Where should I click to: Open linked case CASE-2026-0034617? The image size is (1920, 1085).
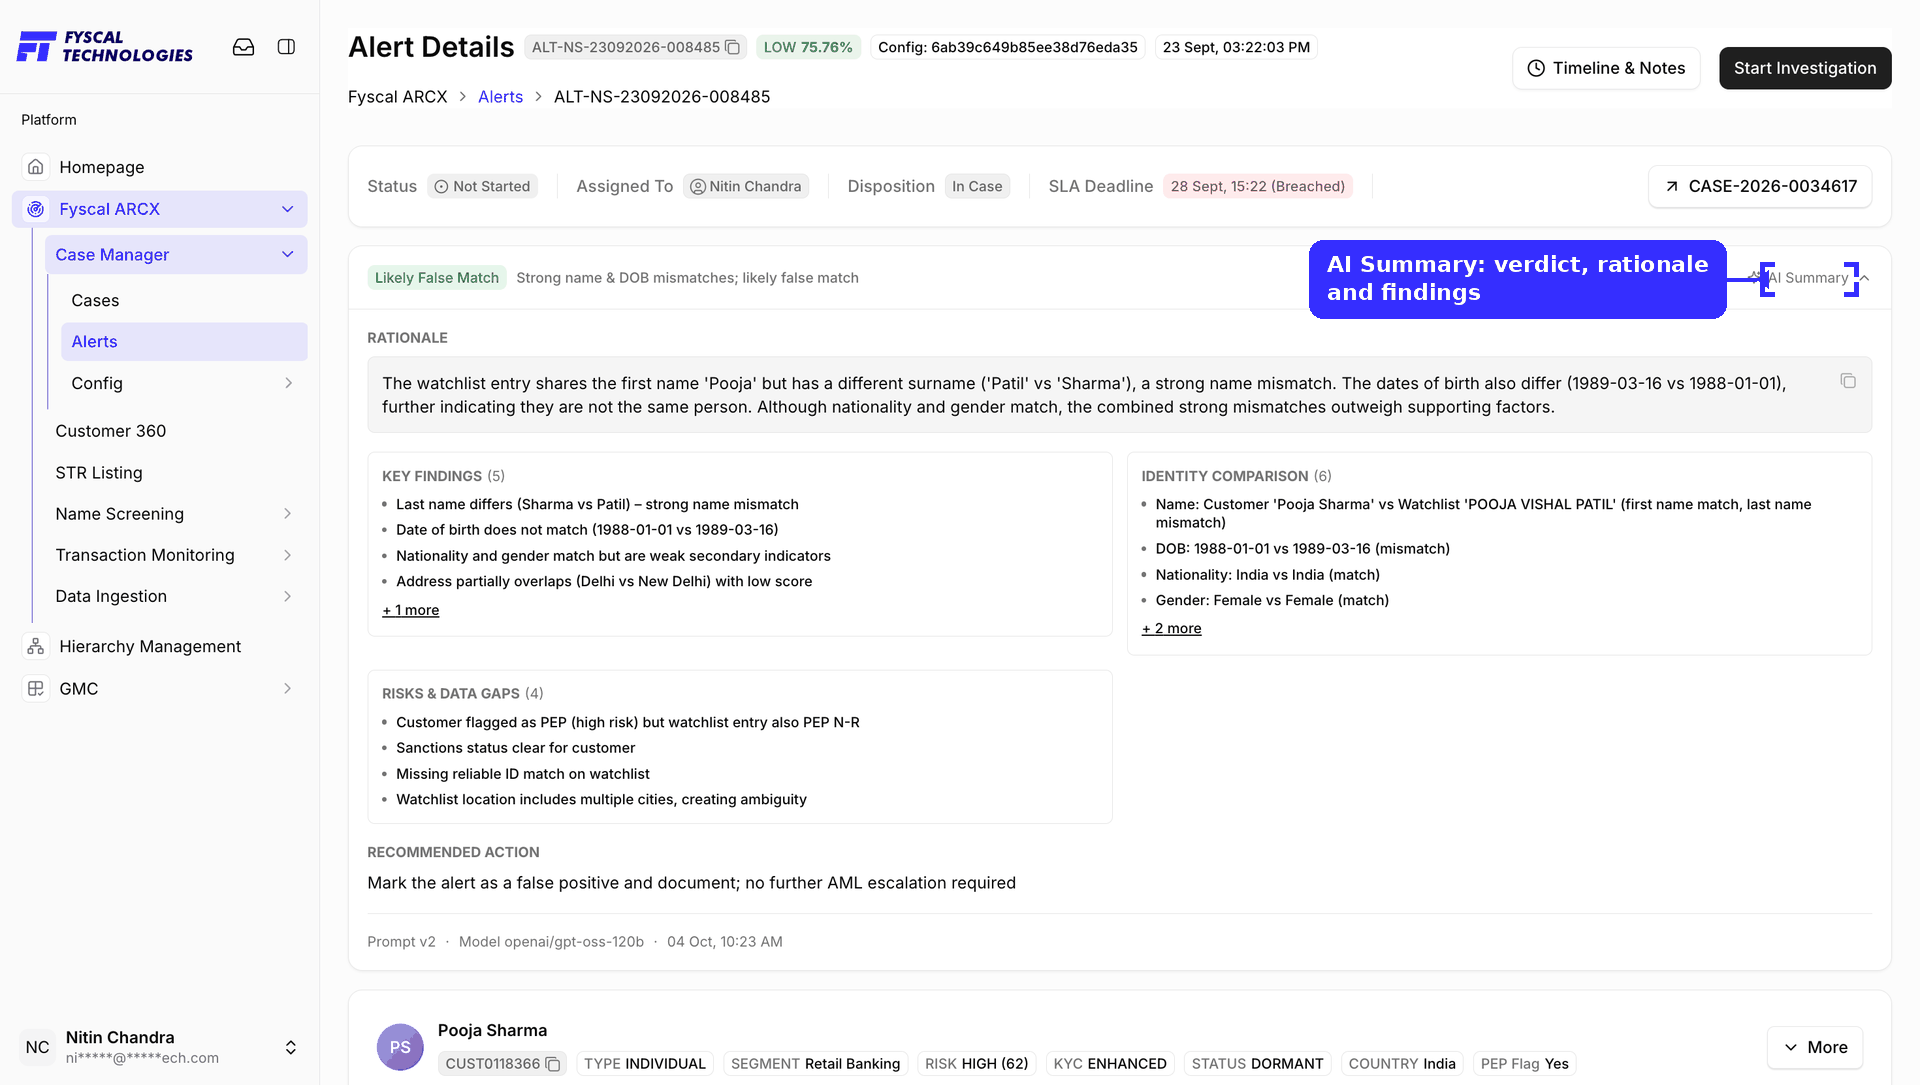pos(1760,186)
